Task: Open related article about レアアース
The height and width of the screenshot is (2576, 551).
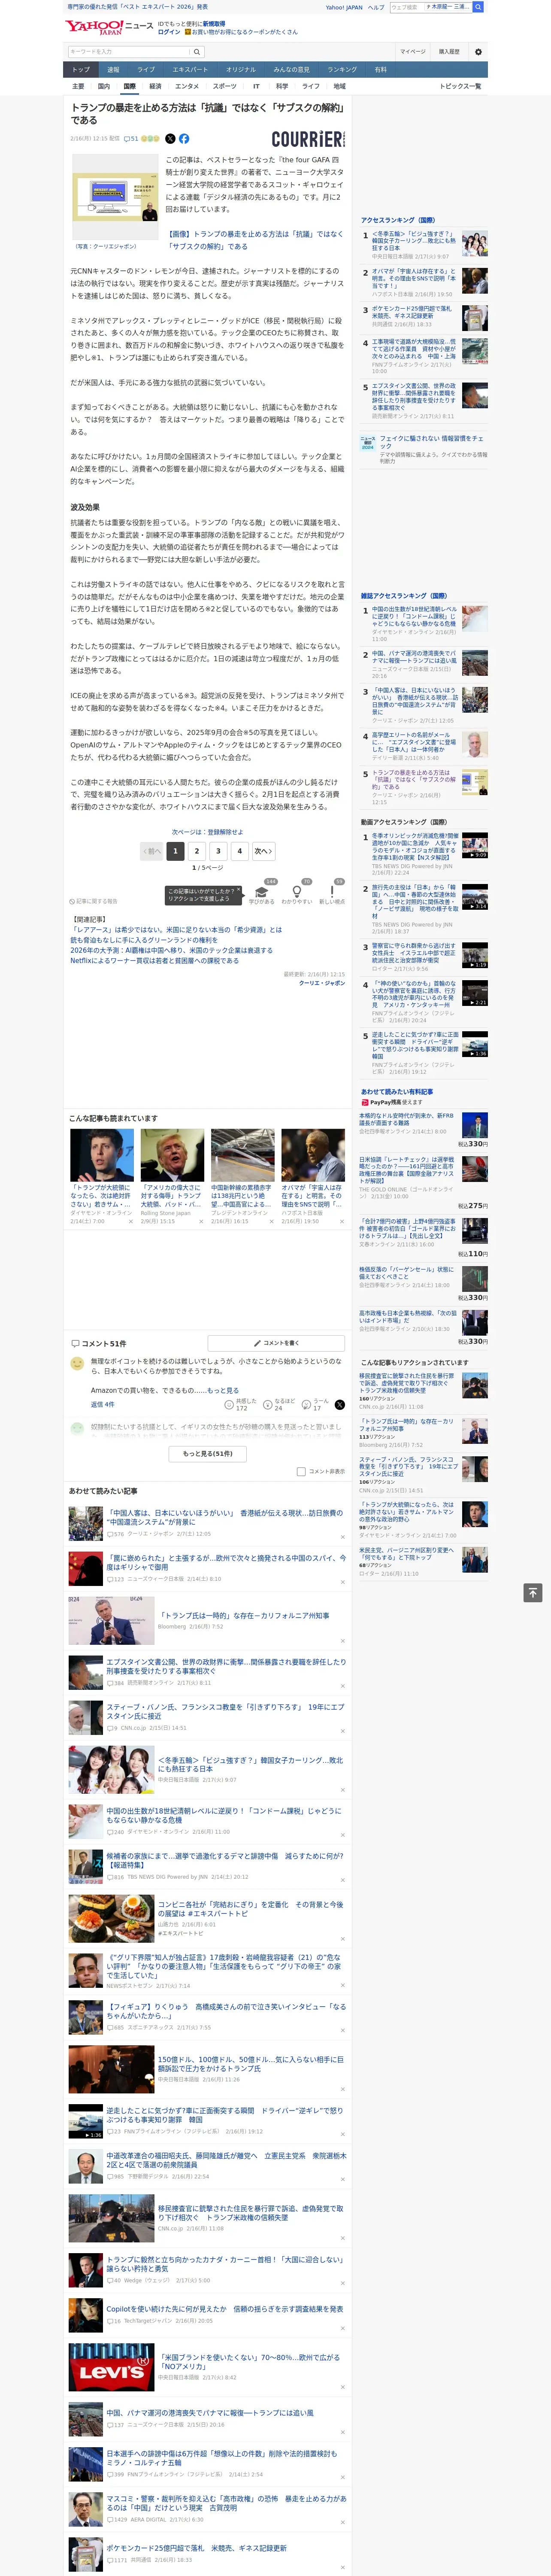Action: click(x=176, y=929)
